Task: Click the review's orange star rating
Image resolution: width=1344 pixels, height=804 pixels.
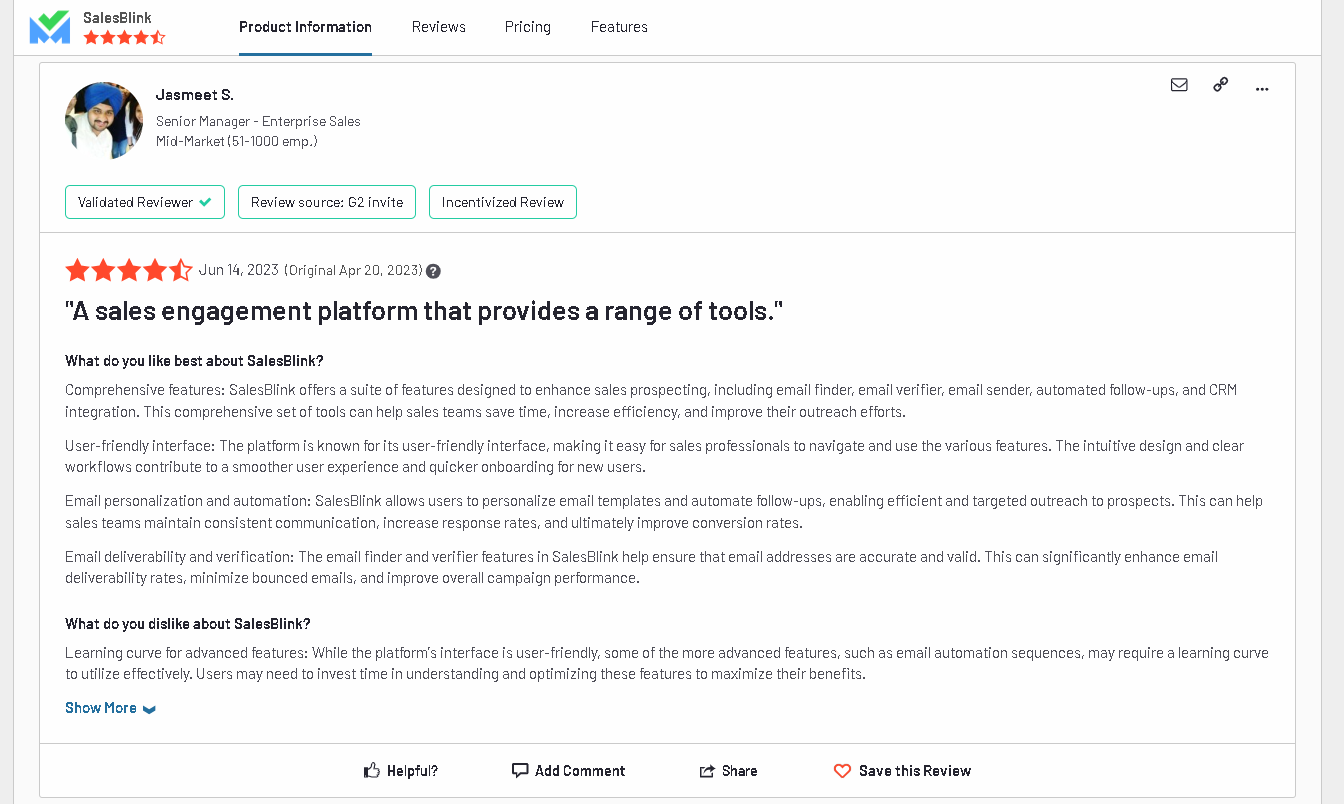Action: pyautogui.click(x=129, y=270)
